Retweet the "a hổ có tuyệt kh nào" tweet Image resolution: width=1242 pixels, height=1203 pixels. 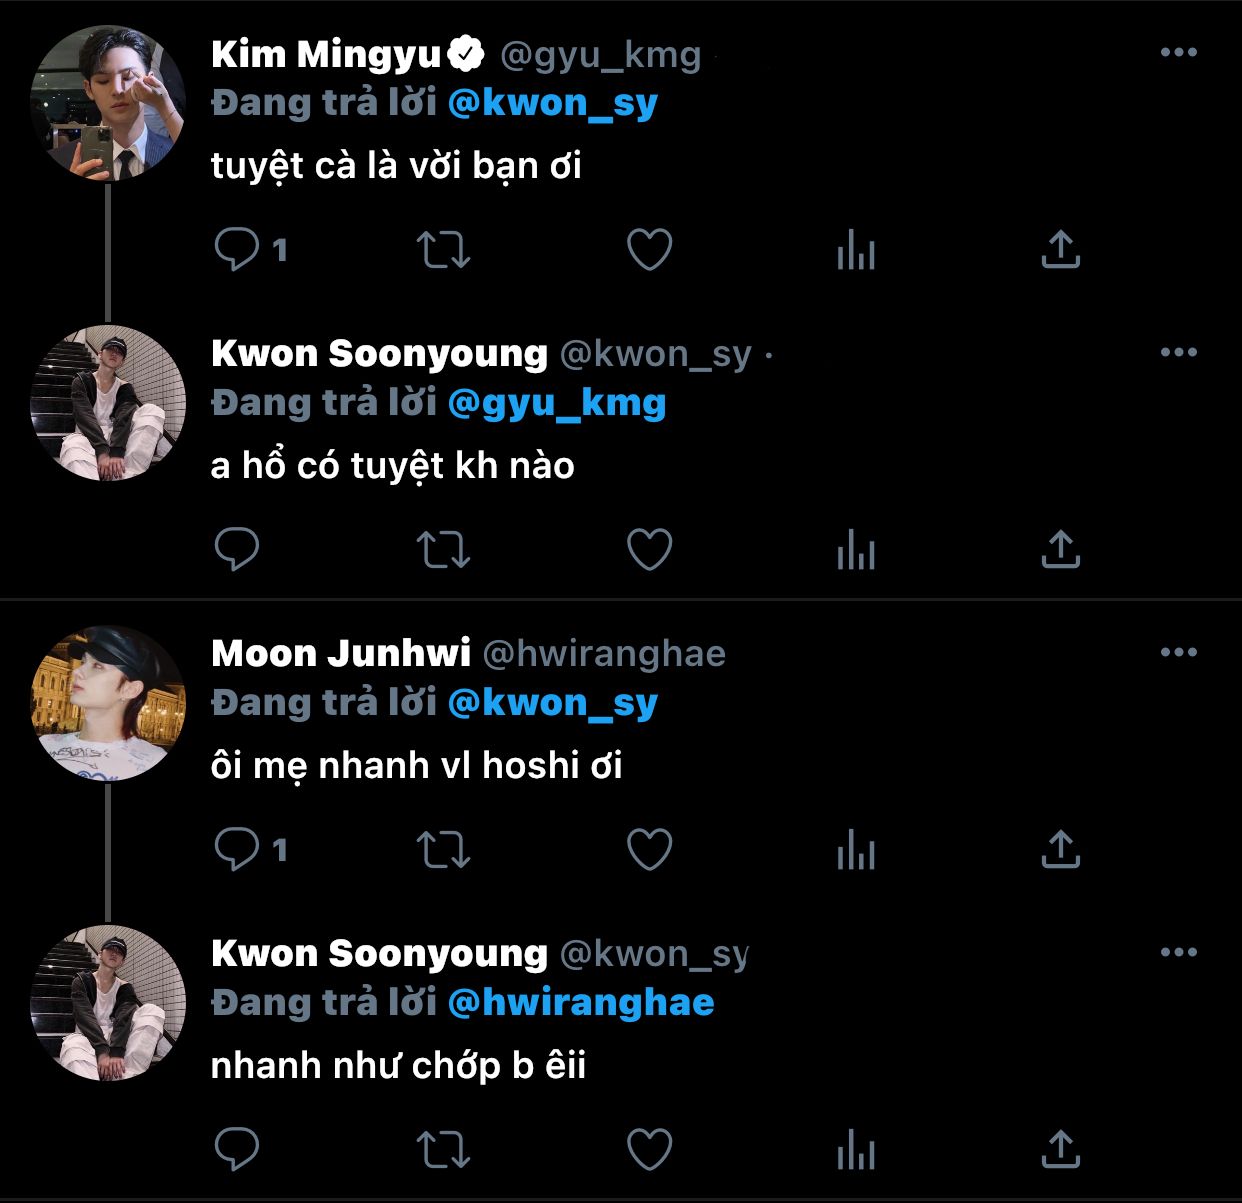click(x=443, y=549)
